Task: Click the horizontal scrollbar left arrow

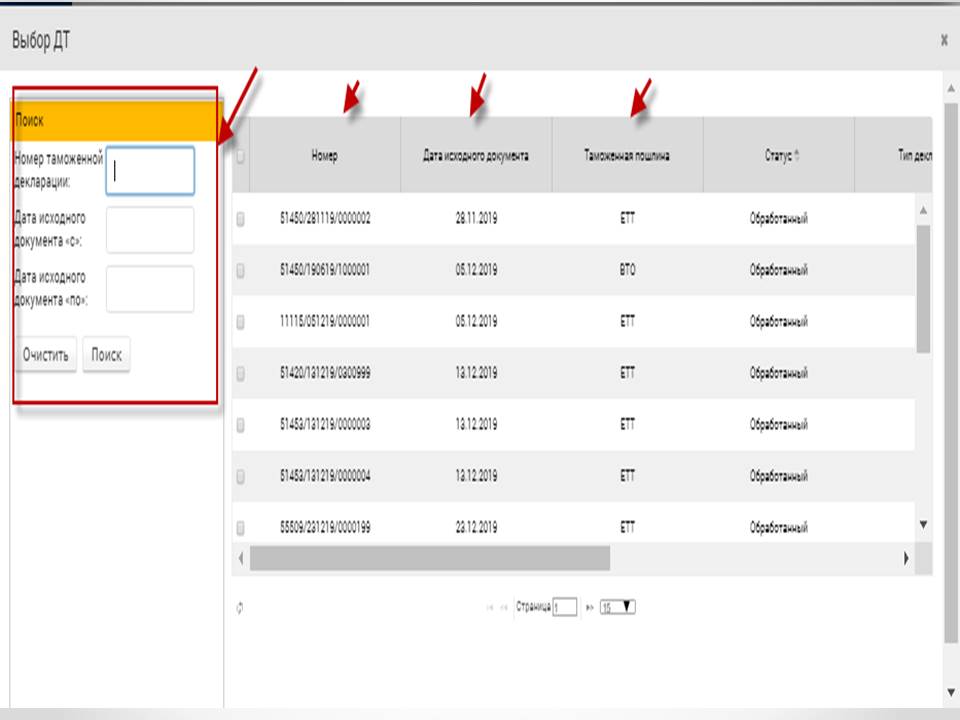Action: tap(240, 558)
